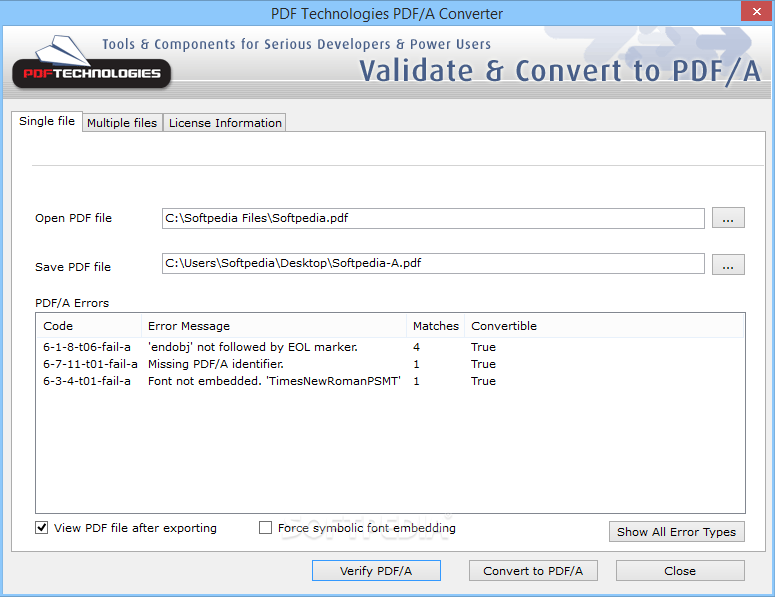Select error row 6-1-8-t06-fail-a
Viewport: 775px width, 597px height.
(x=390, y=347)
